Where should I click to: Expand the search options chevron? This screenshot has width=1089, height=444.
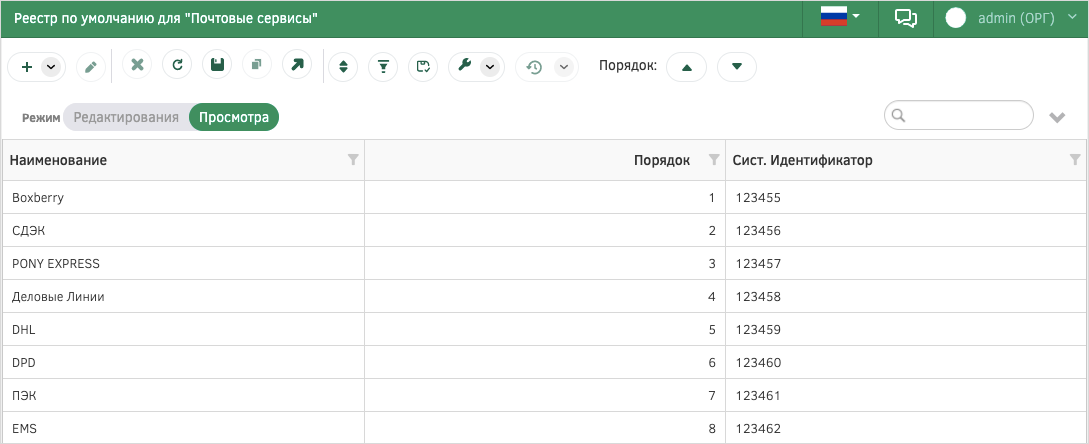[1057, 117]
